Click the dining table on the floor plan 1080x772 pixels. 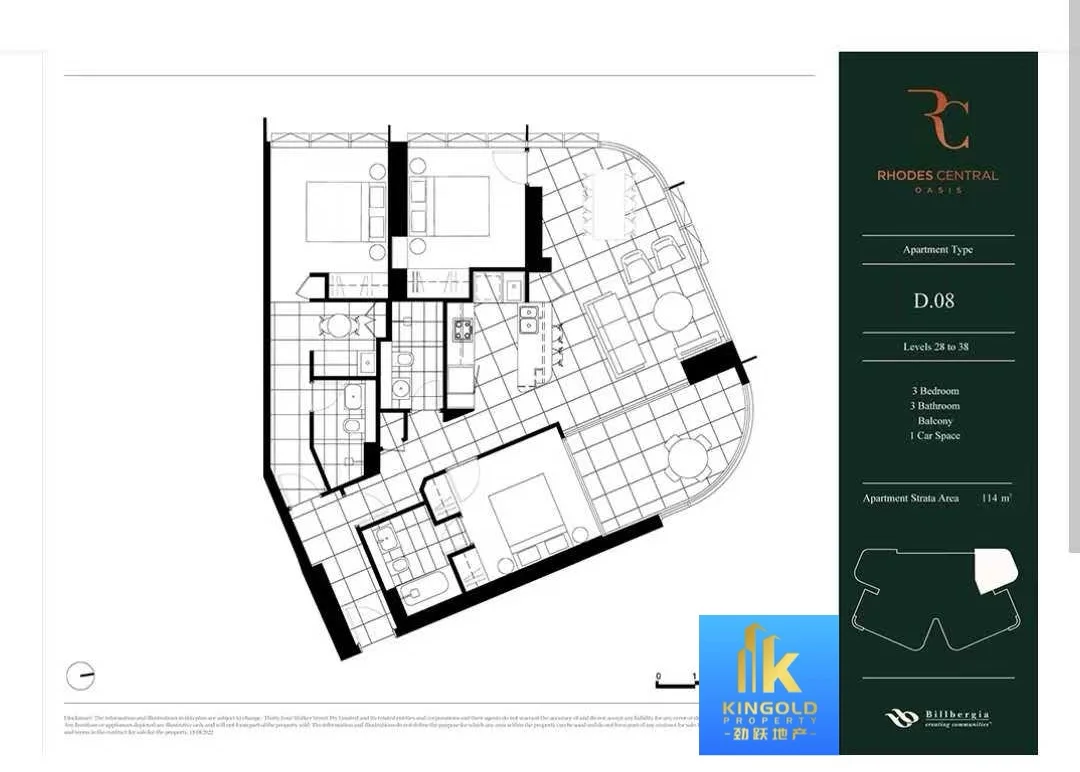(608, 202)
